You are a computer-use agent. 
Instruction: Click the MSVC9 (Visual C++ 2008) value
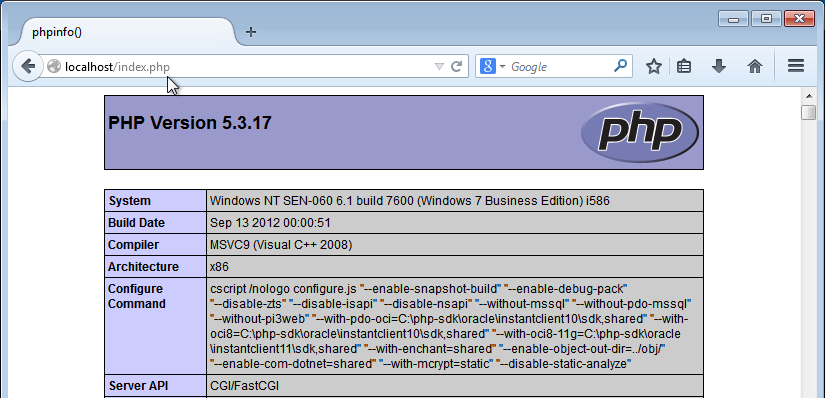tap(281, 245)
